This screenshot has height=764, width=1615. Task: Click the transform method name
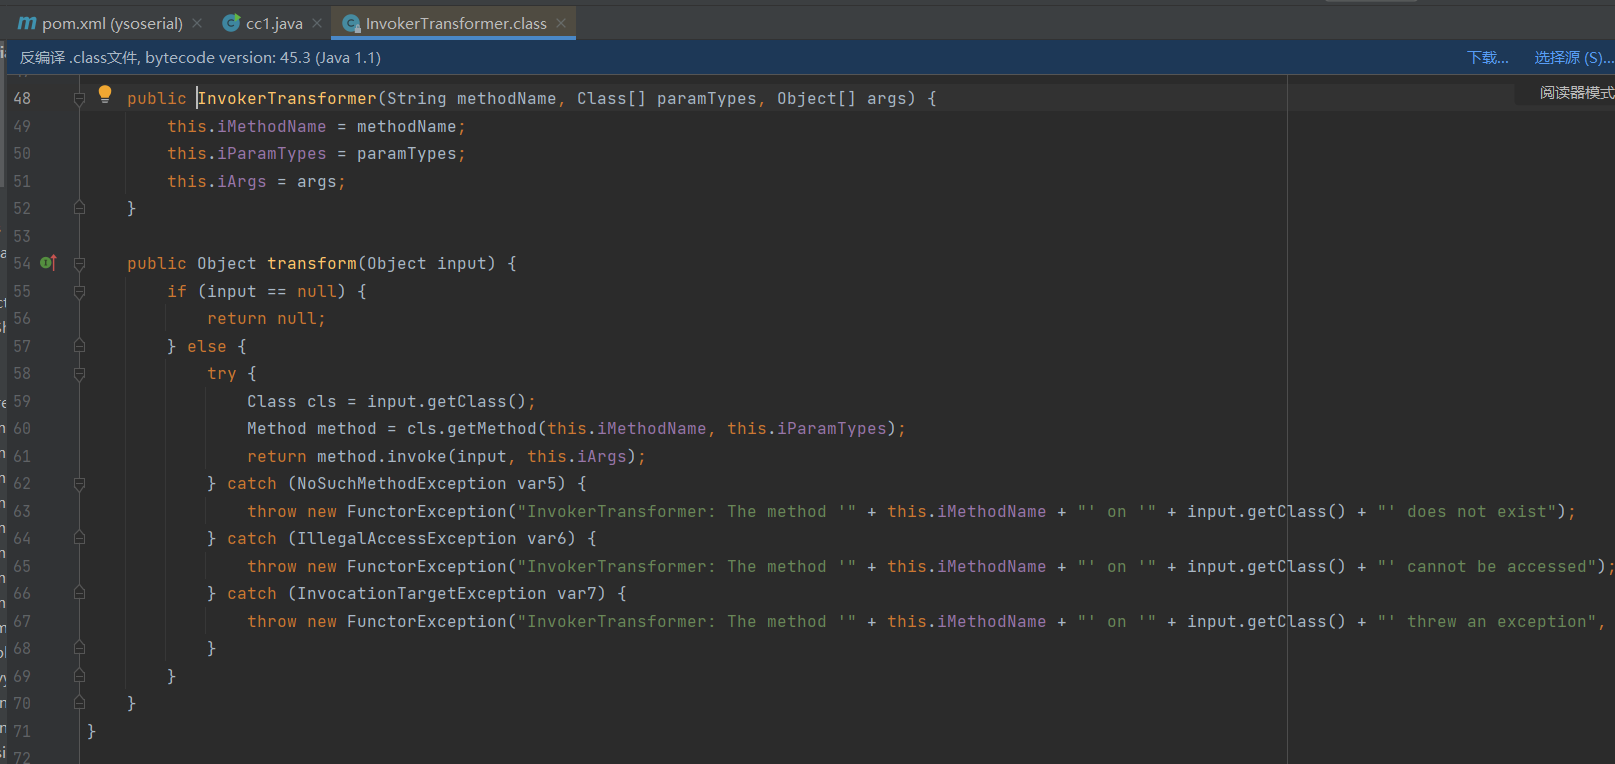[312, 263]
